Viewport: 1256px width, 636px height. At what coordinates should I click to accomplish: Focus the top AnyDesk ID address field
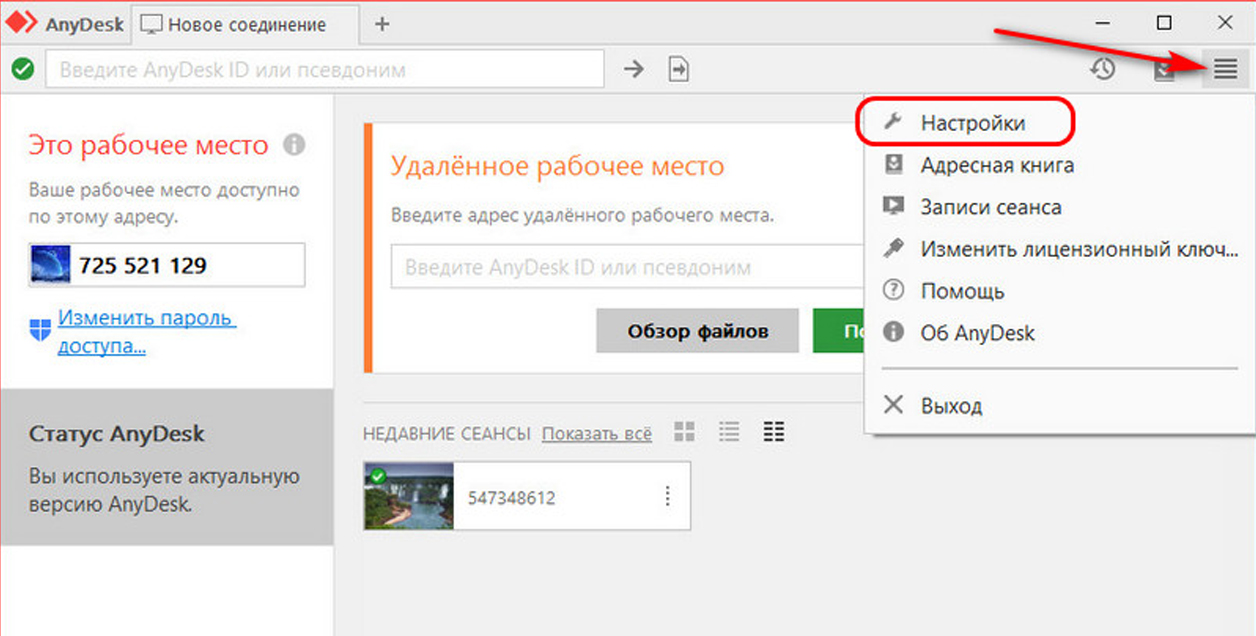[x=325, y=70]
